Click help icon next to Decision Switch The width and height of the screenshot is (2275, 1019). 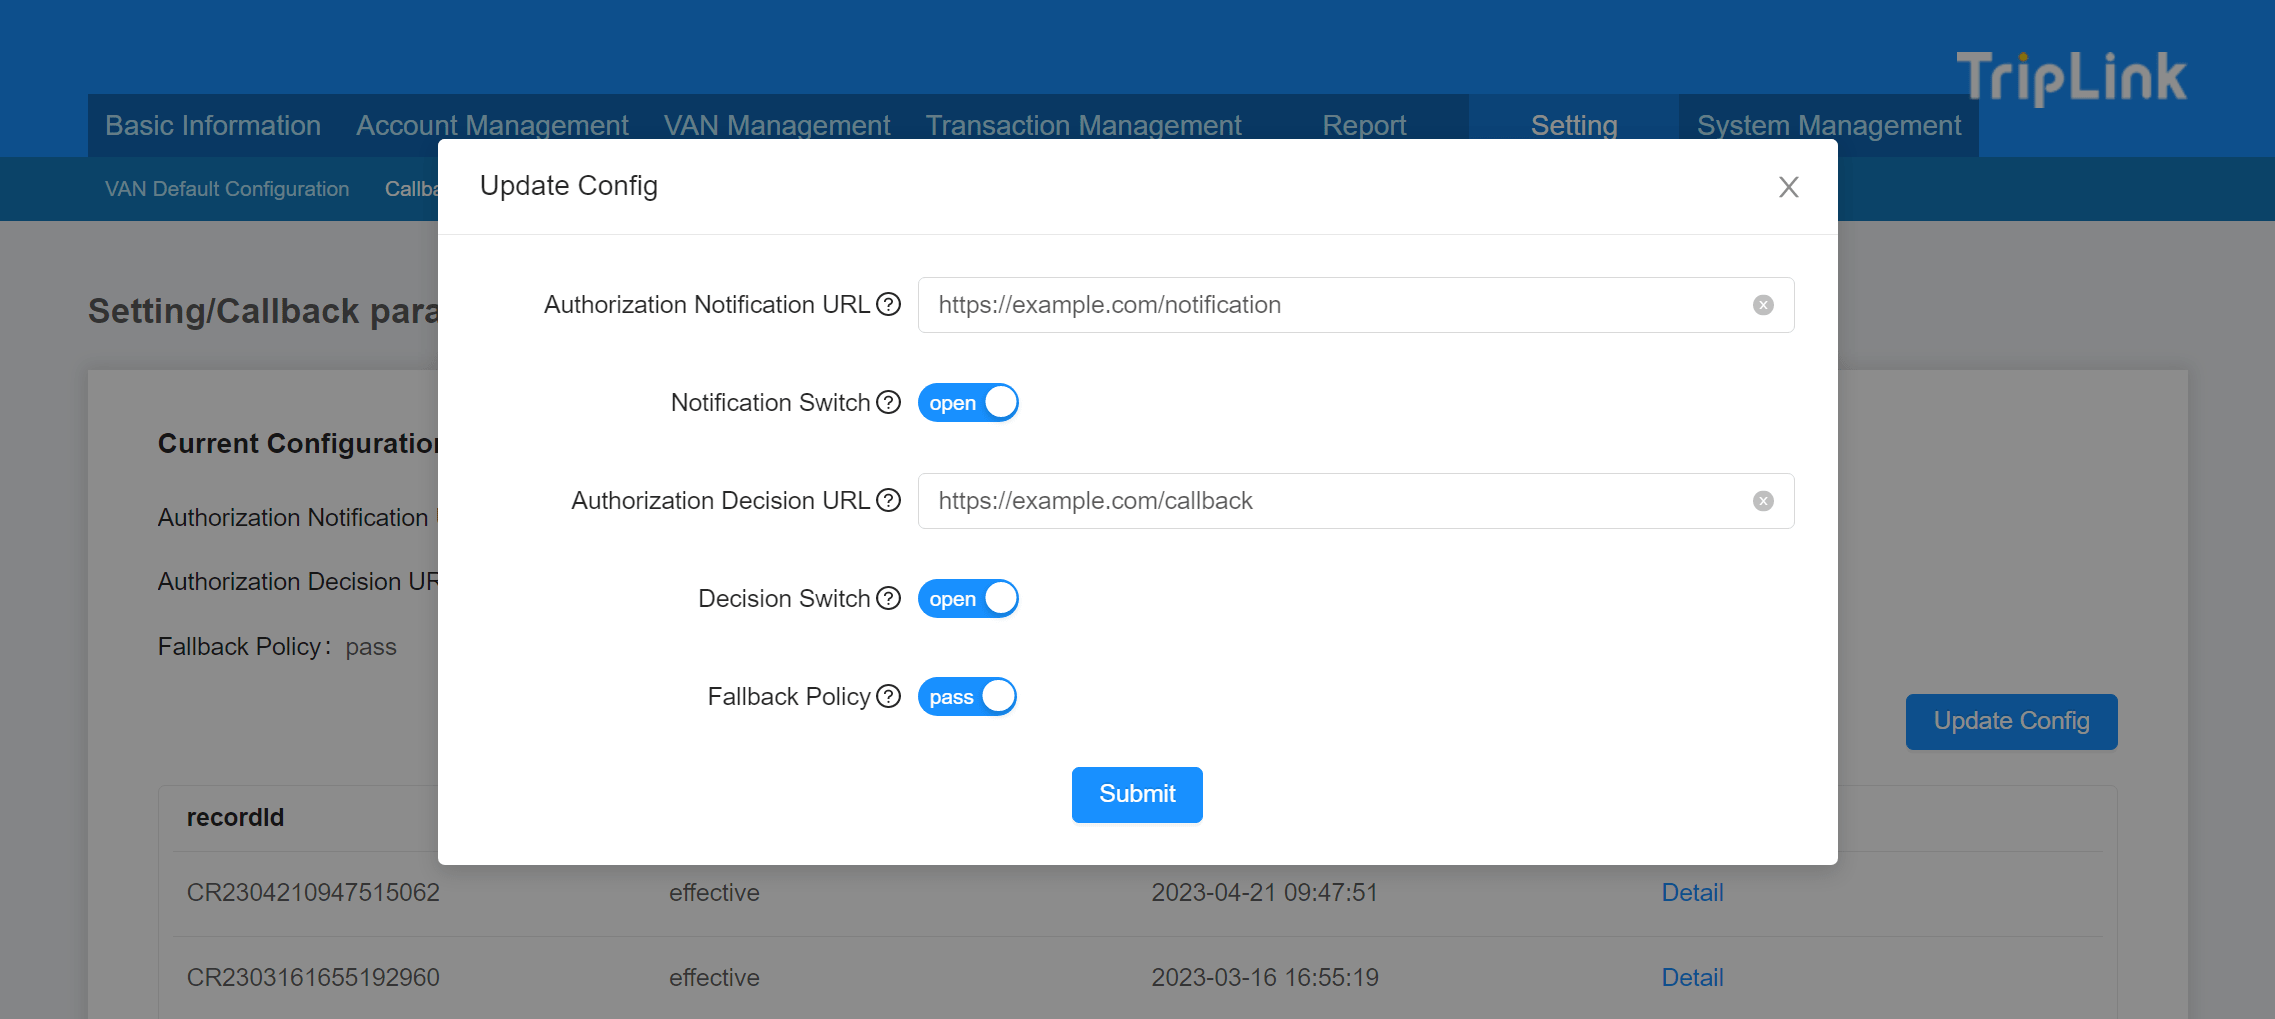pyautogui.click(x=888, y=598)
